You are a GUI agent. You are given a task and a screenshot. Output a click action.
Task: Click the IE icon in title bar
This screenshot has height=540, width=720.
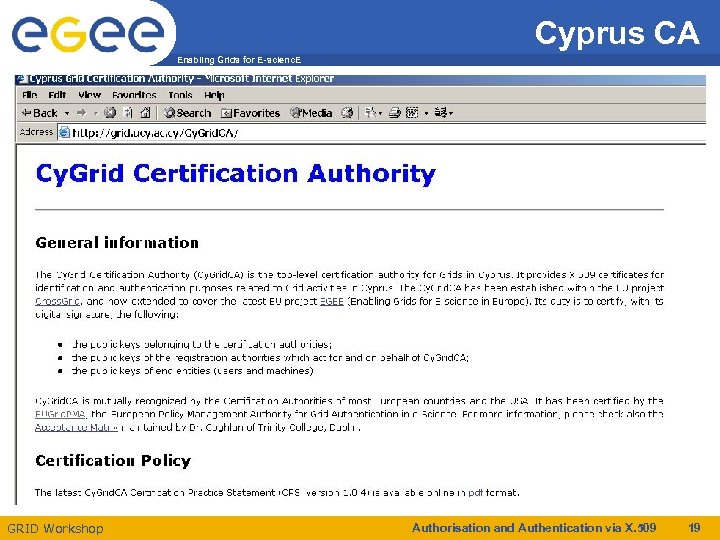point(22,79)
